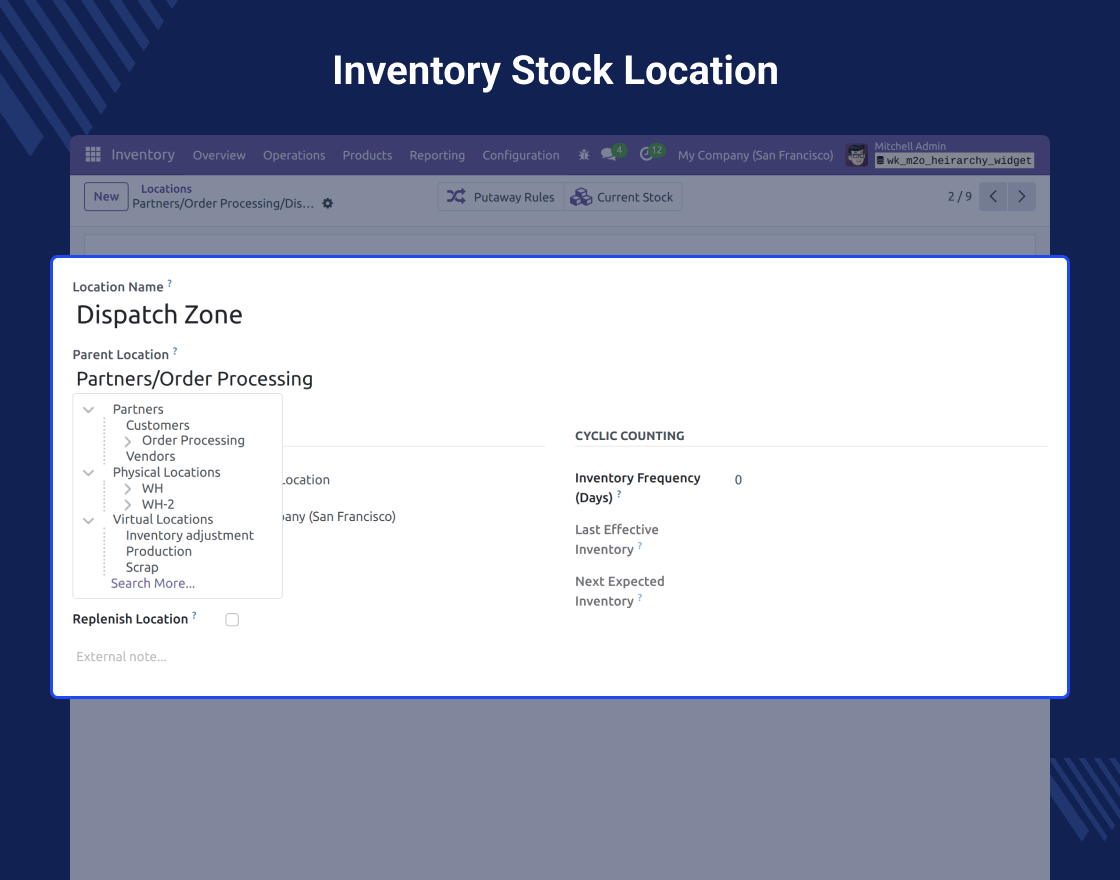Expand the Order Processing node
Image resolution: width=1120 pixels, height=880 pixels.
(128, 441)
